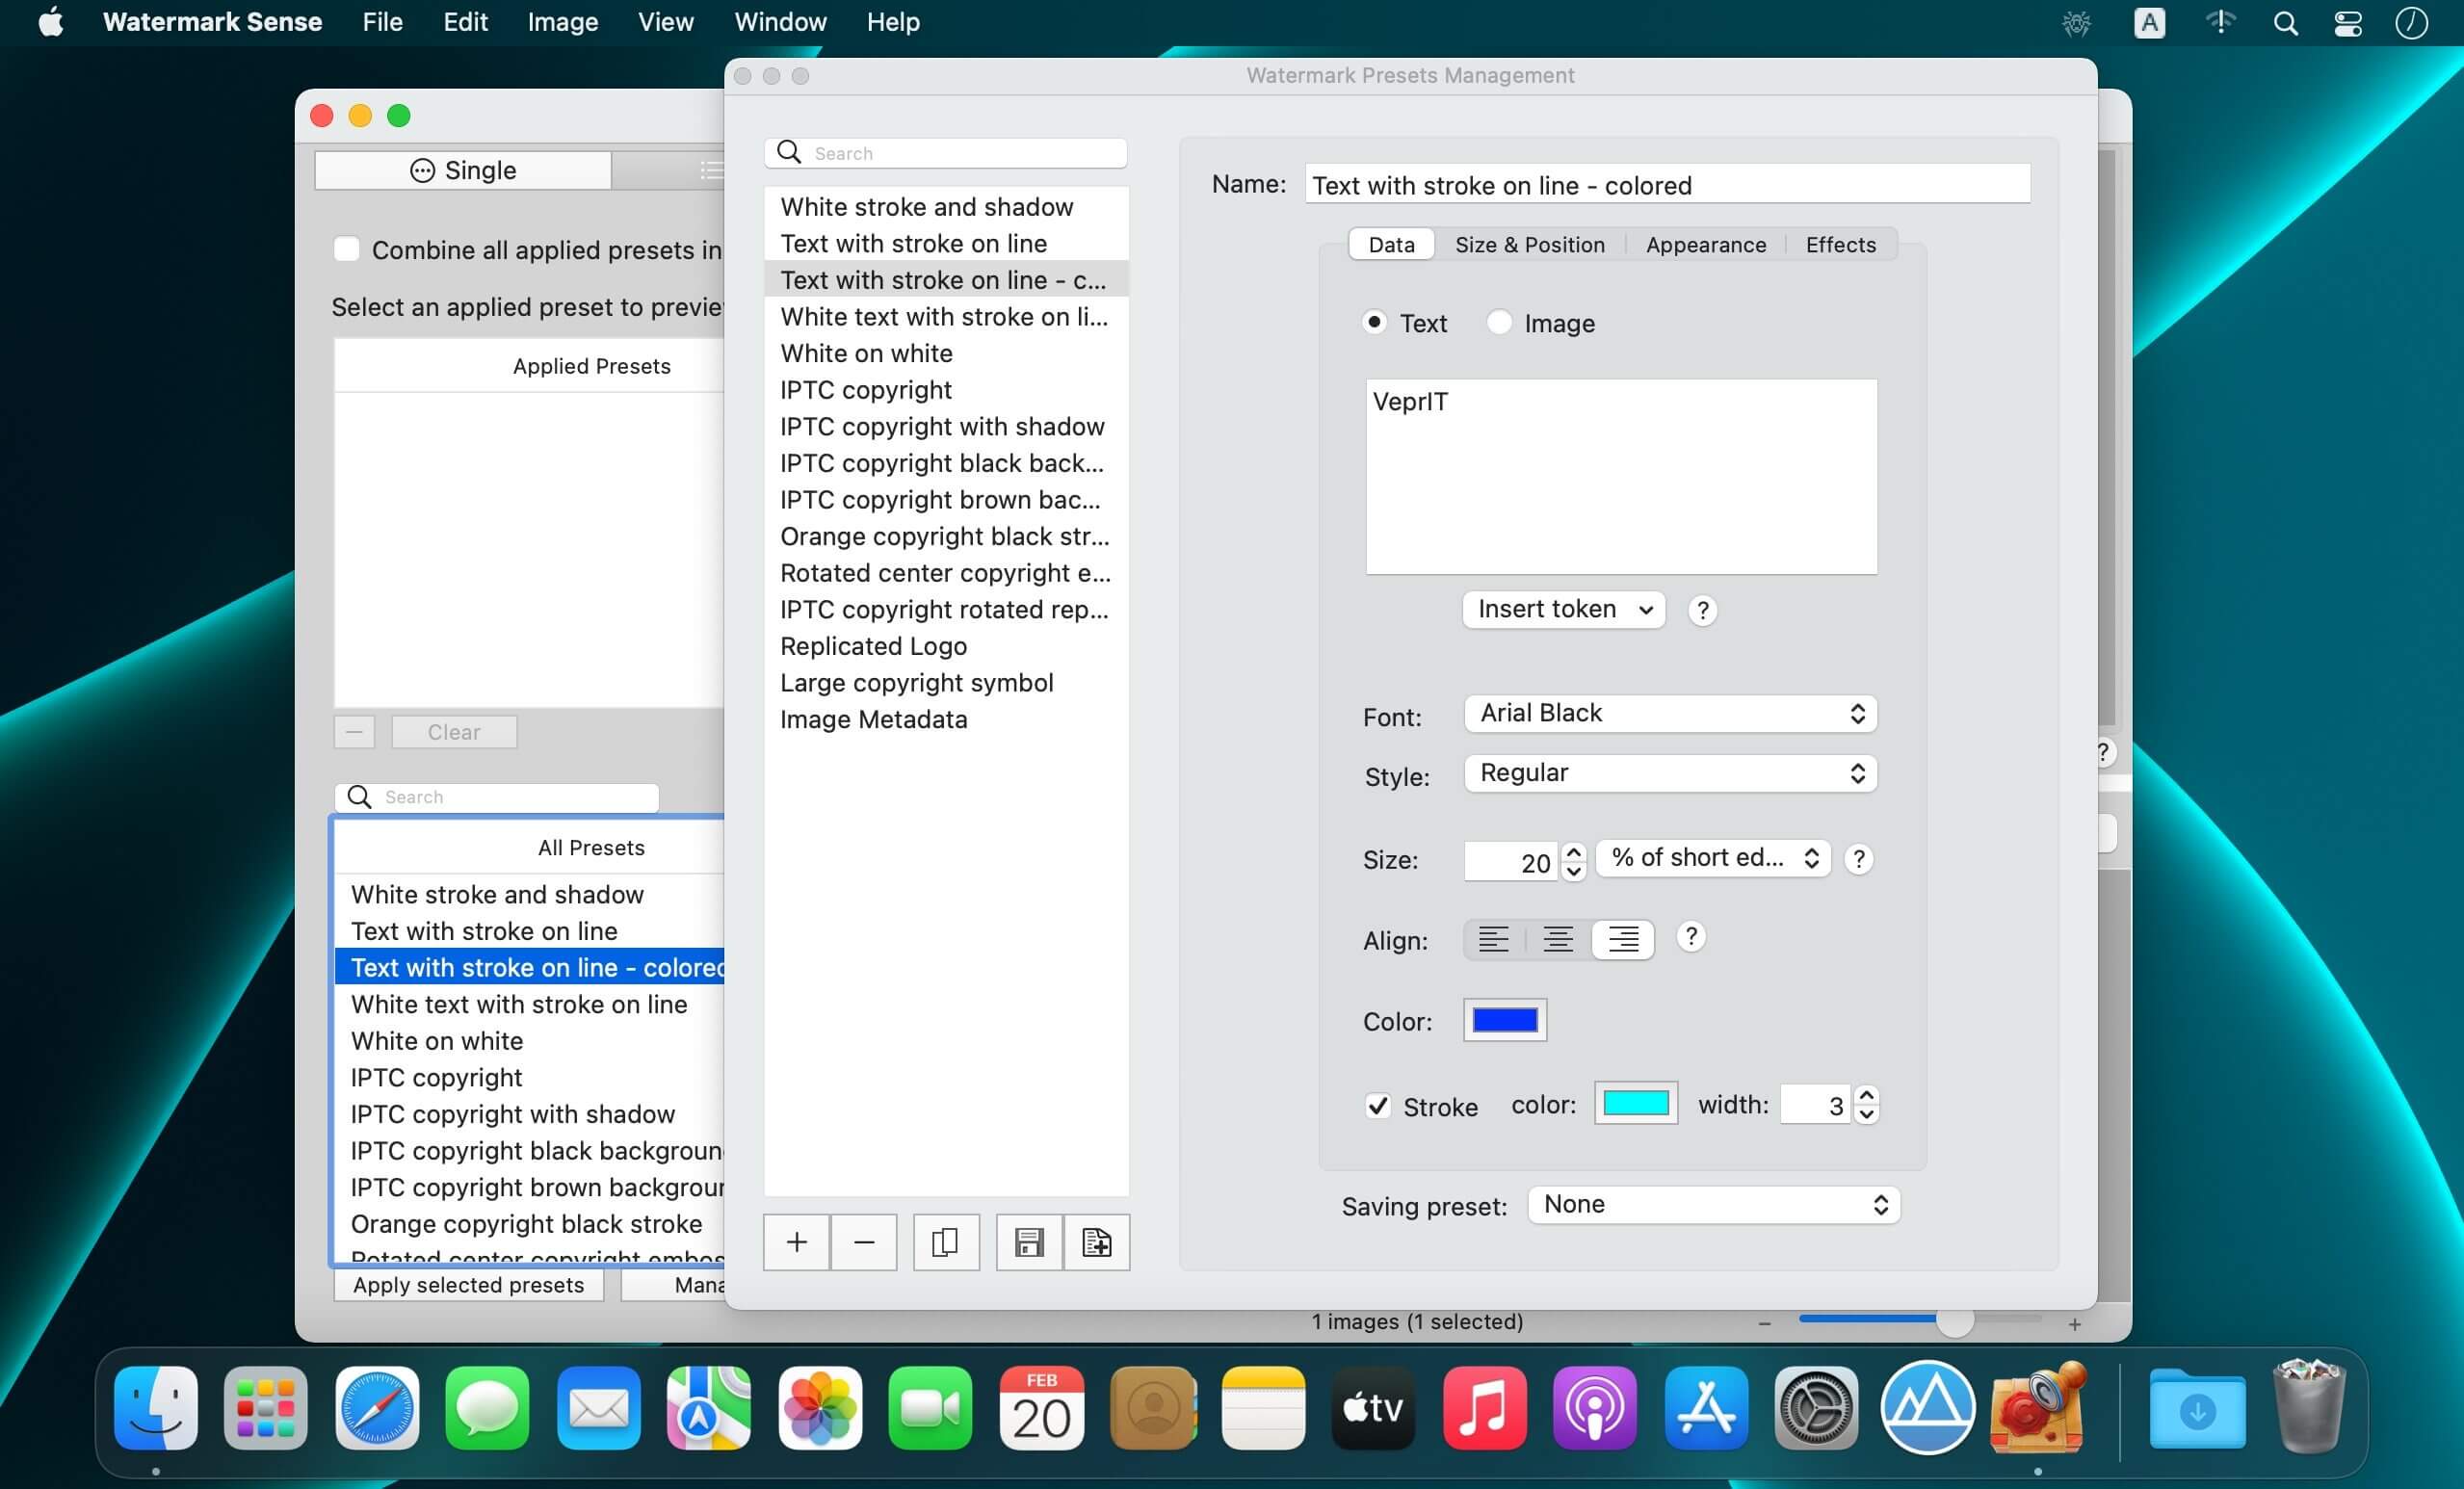This screenshot has height=1489, width=2464.
Task: Import presets using the document-plus icon
Action: pyautogui.click(x=1097, y=1242)
